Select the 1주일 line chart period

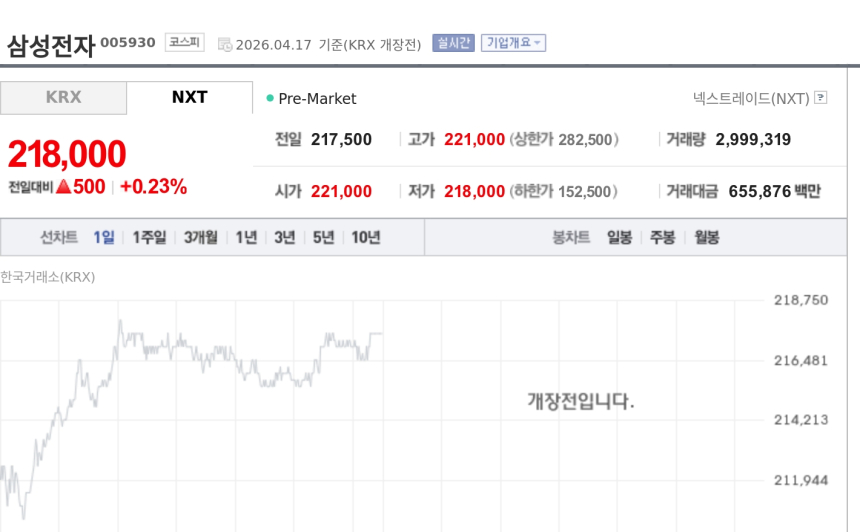[x=149, y=238]
